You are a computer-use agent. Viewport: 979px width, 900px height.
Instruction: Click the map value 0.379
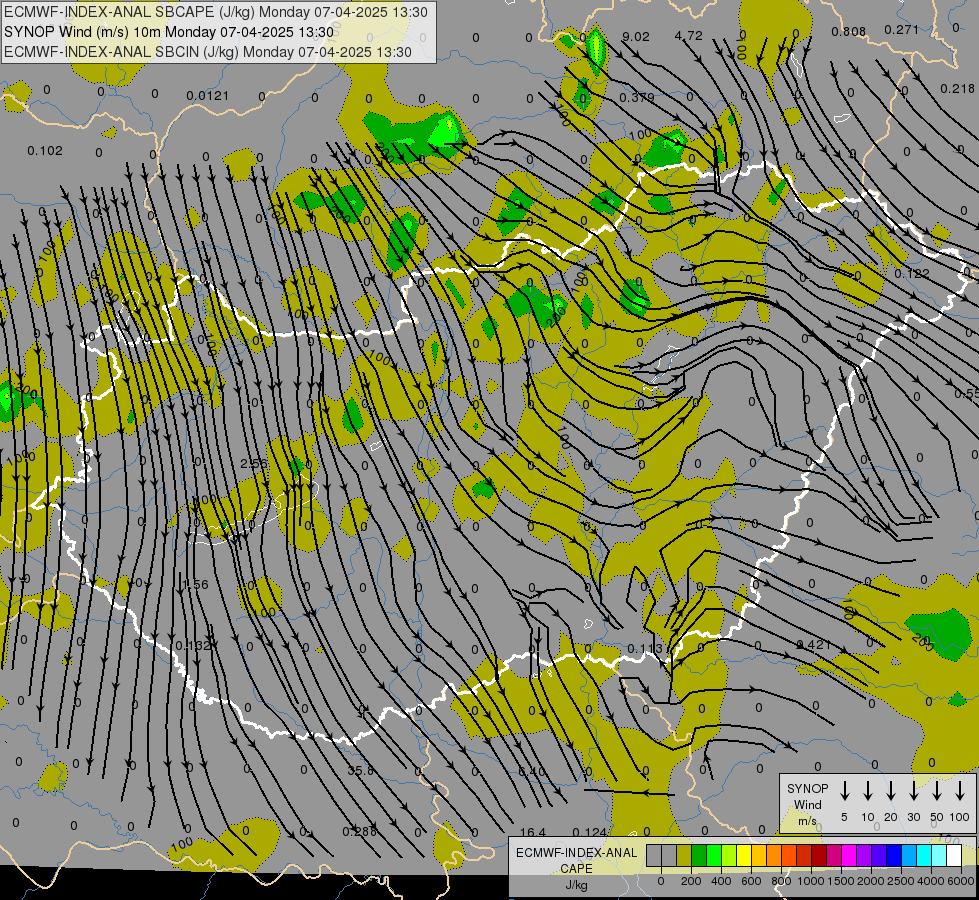pyautogui.click(x=637, y=97)
